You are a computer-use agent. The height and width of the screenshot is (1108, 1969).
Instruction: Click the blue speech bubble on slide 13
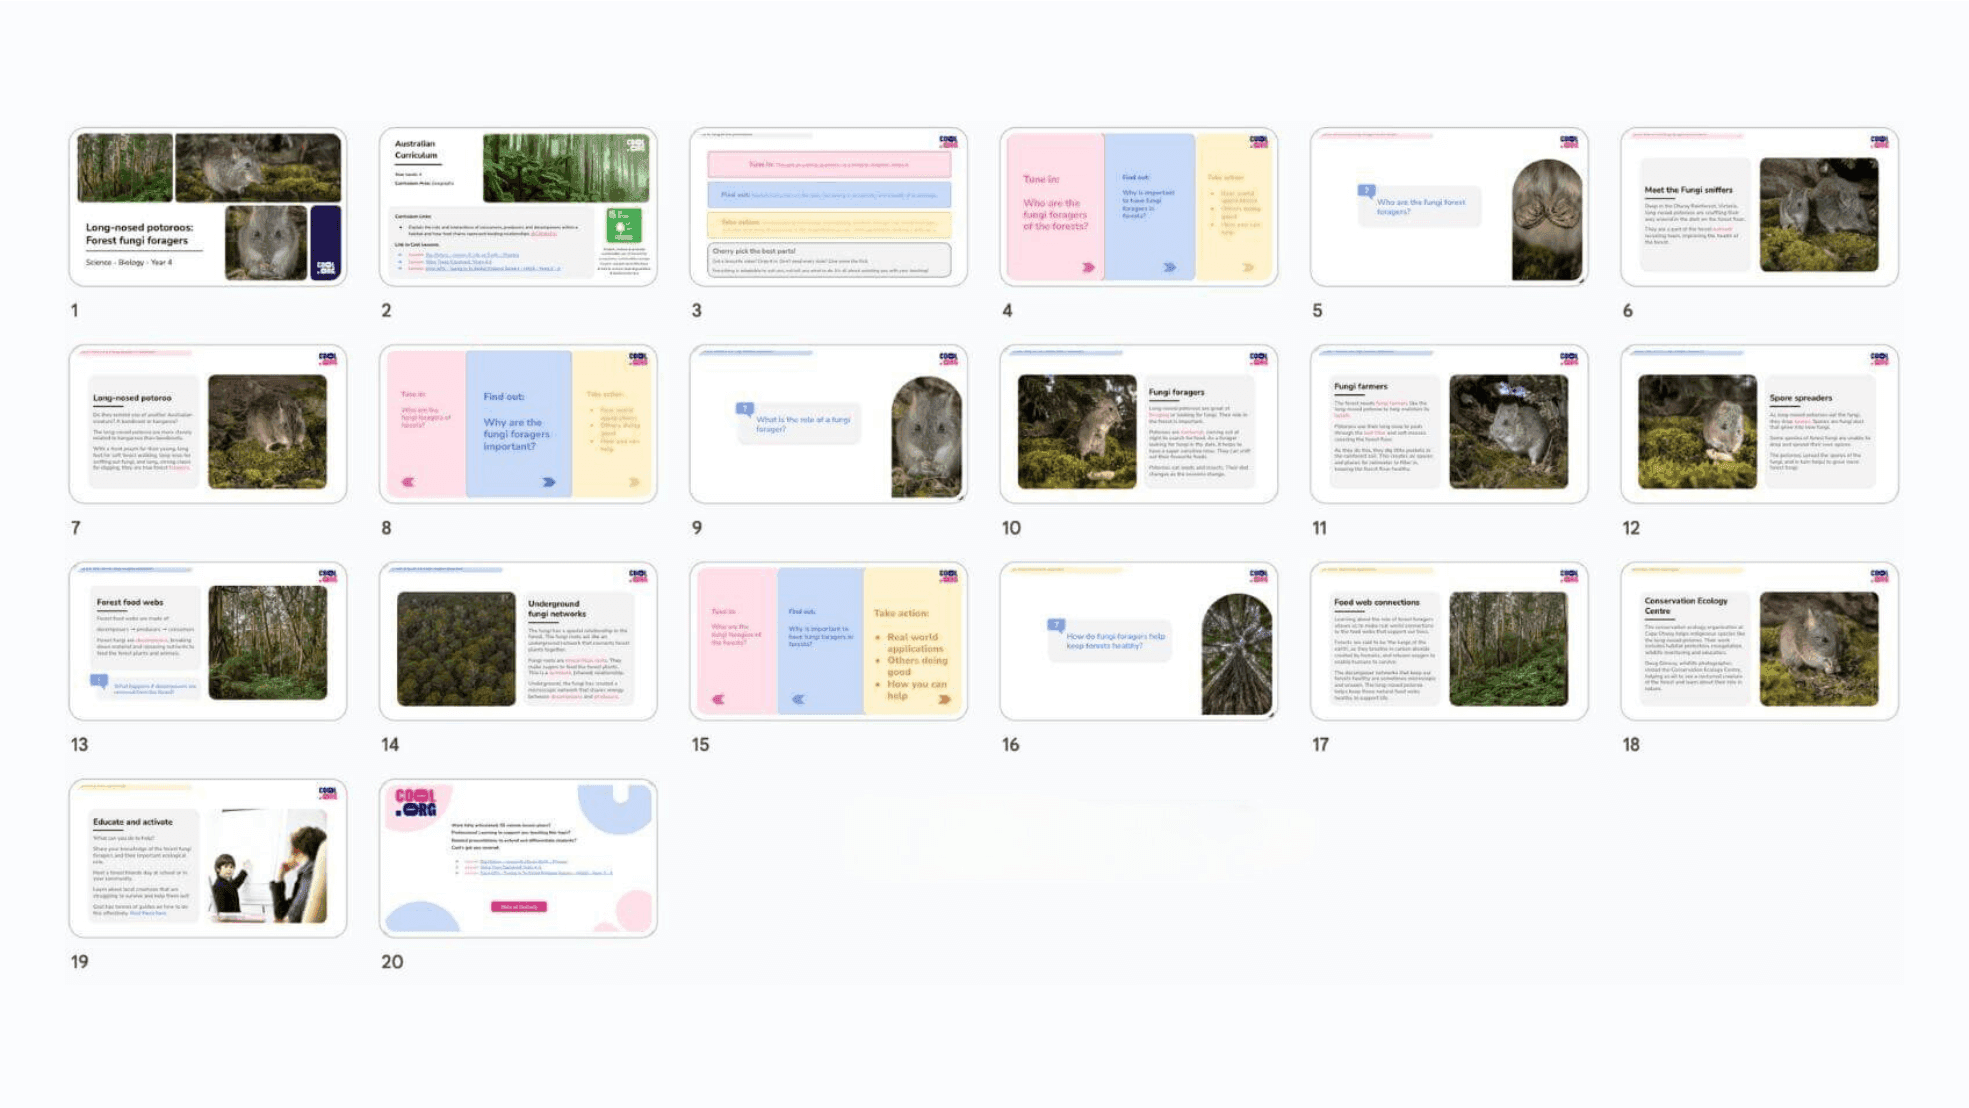(x=99, y=681)
